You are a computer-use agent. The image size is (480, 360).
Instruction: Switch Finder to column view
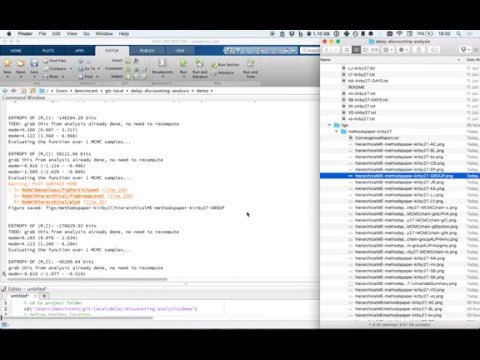tap(366, 50)
